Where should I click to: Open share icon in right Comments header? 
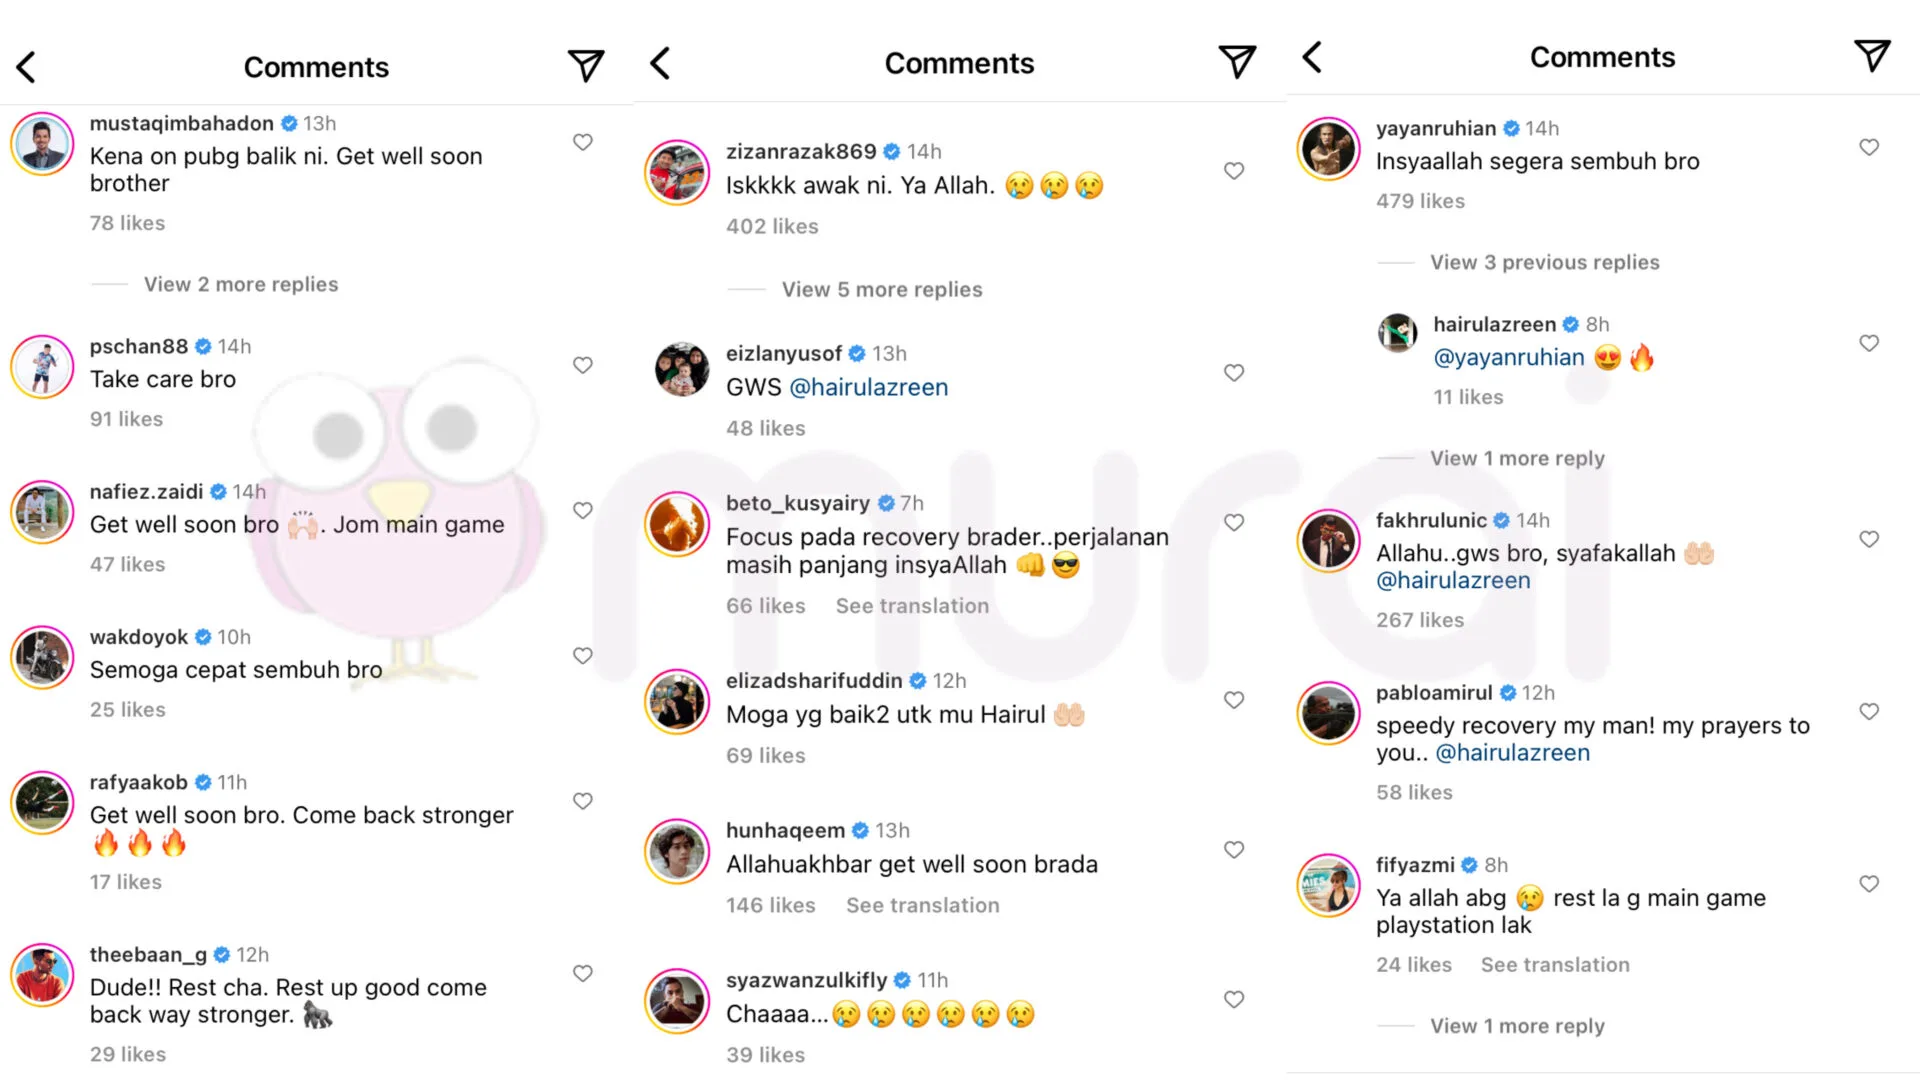tap(1872, 56)
